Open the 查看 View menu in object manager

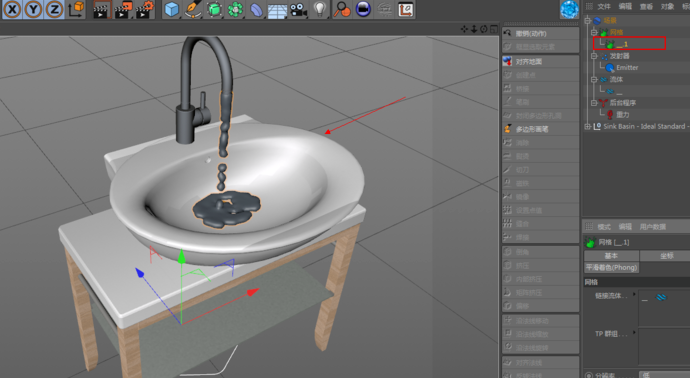tap(646, 6)
